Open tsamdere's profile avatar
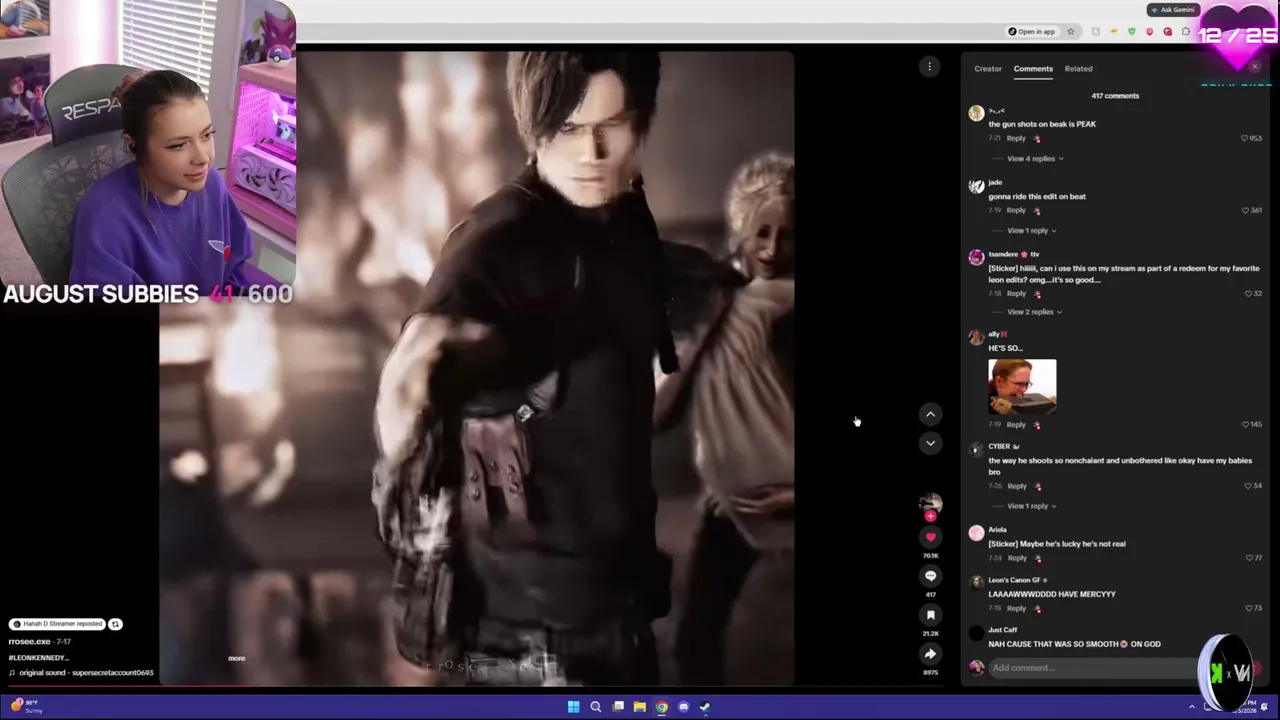Screen dimensions: 1280x720 click(976, 258)
